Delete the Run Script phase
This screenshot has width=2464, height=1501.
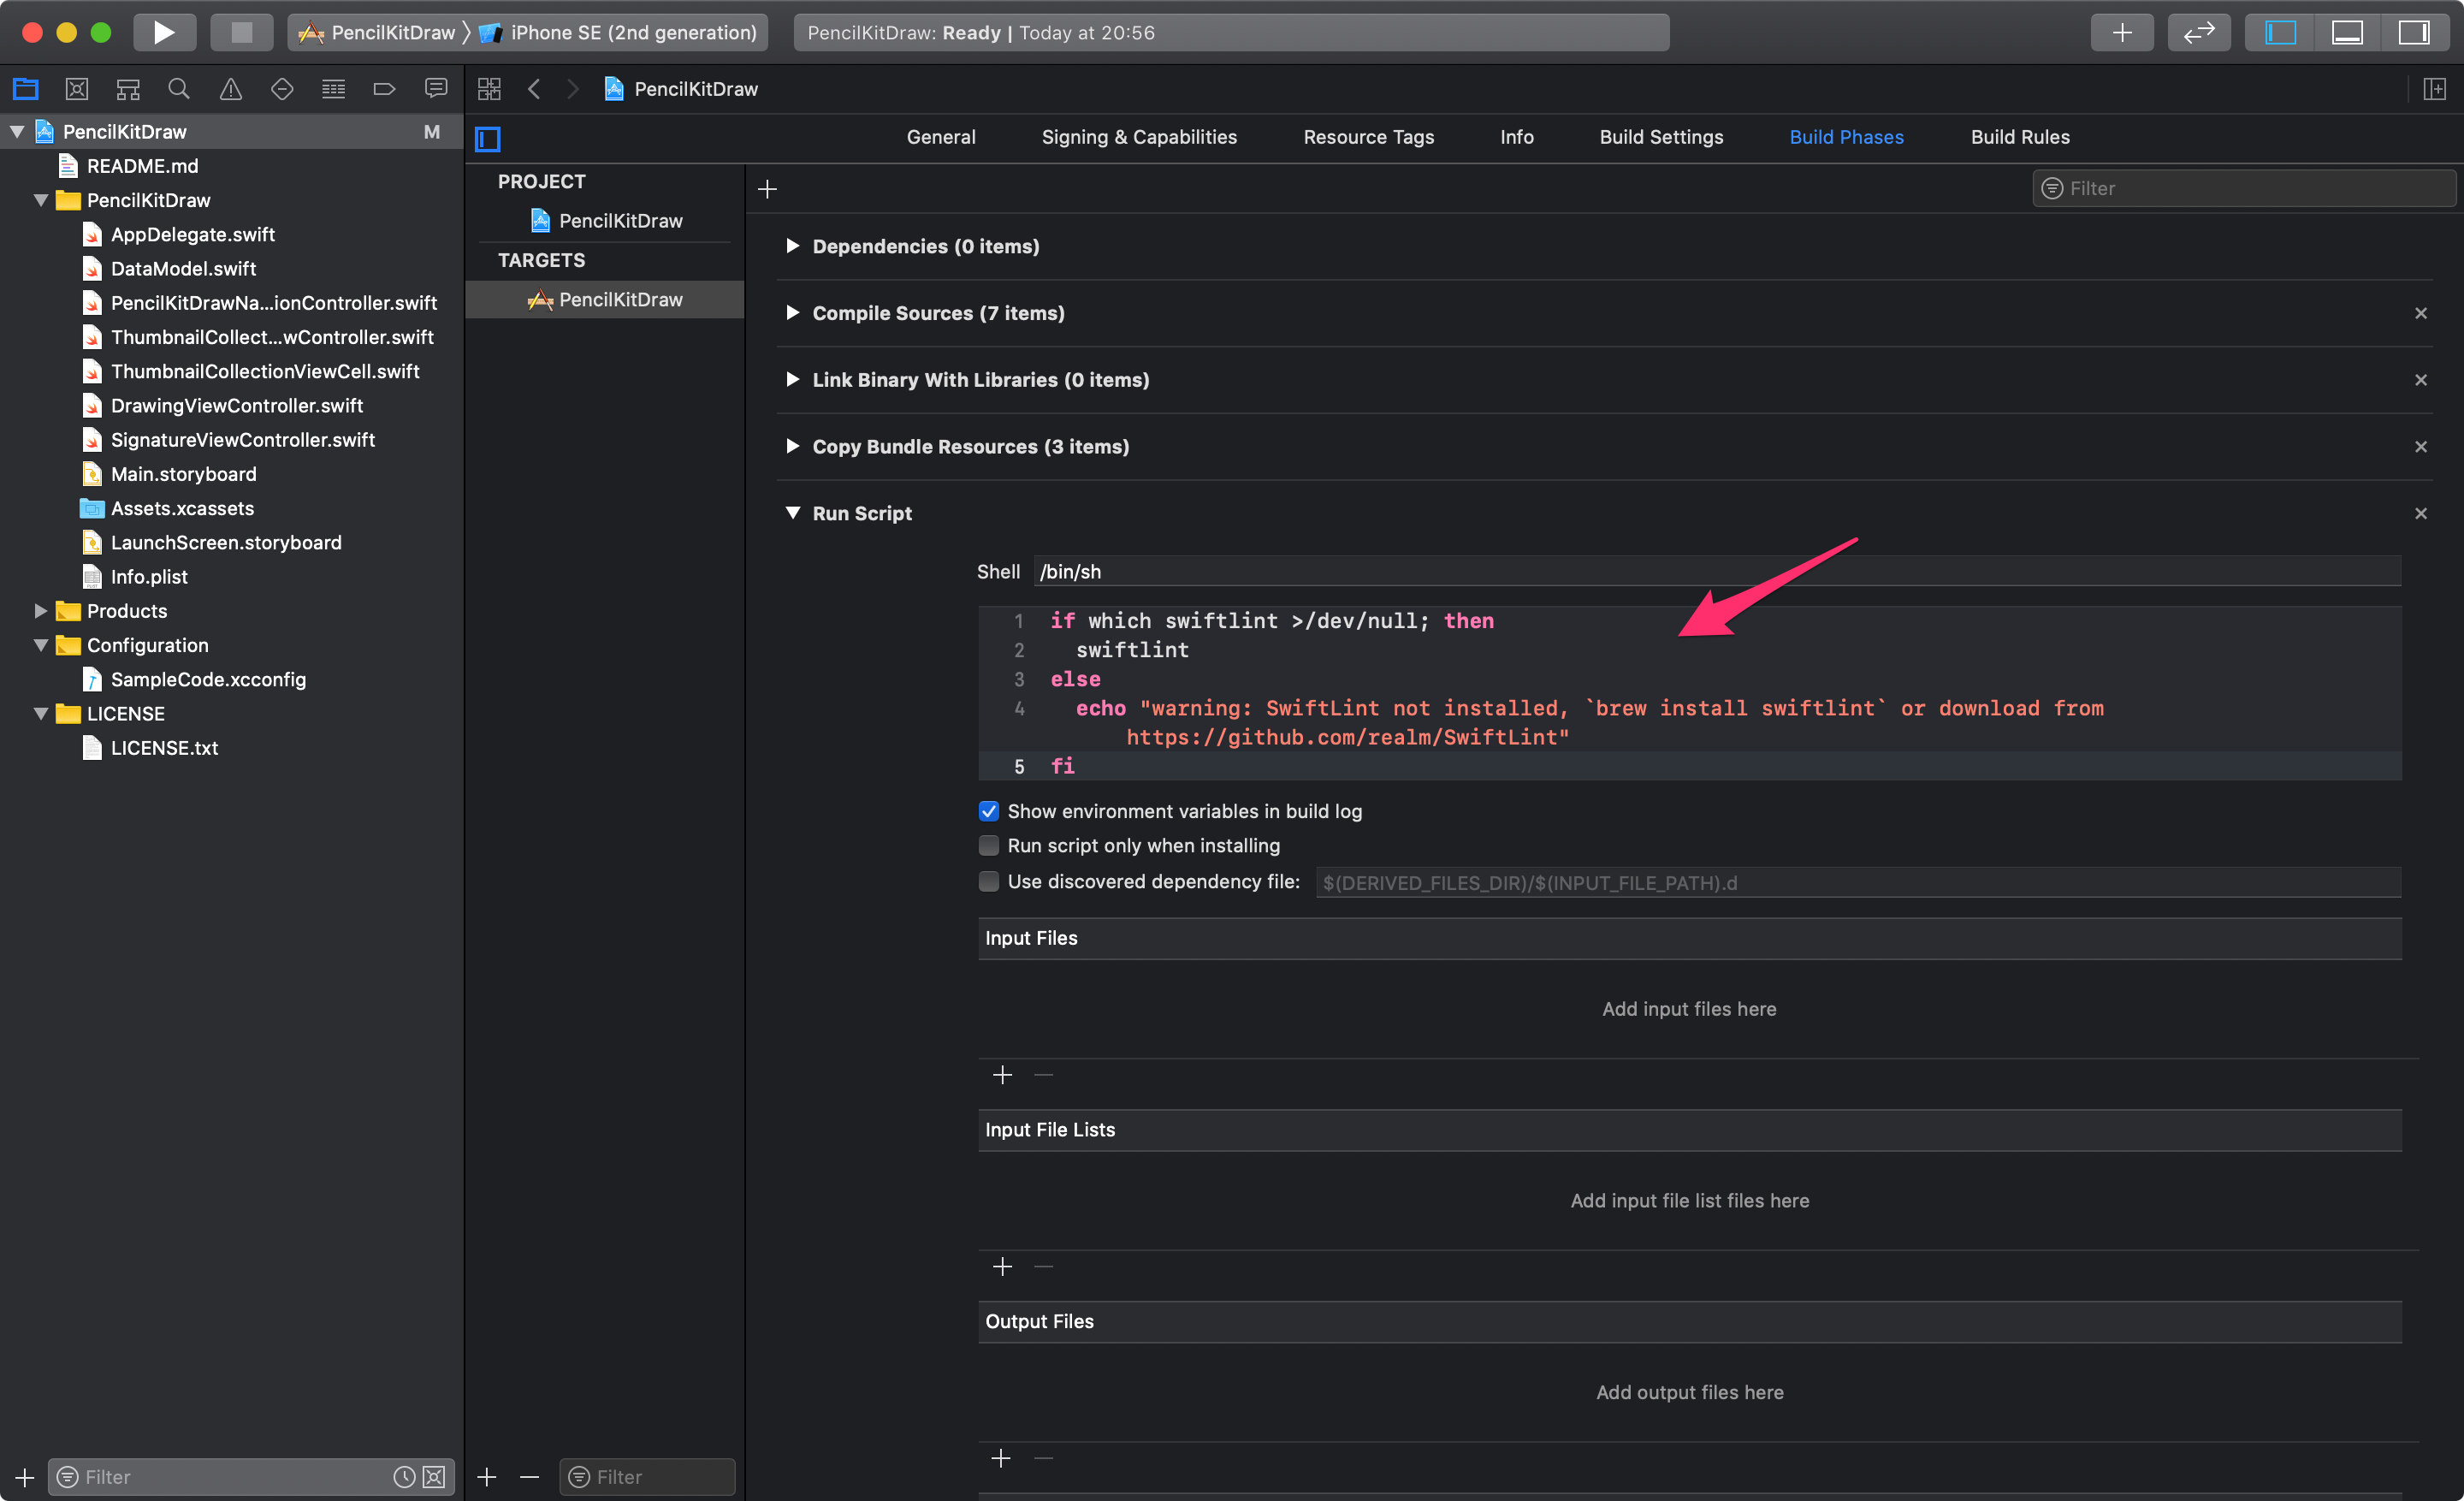point(2420,513)
